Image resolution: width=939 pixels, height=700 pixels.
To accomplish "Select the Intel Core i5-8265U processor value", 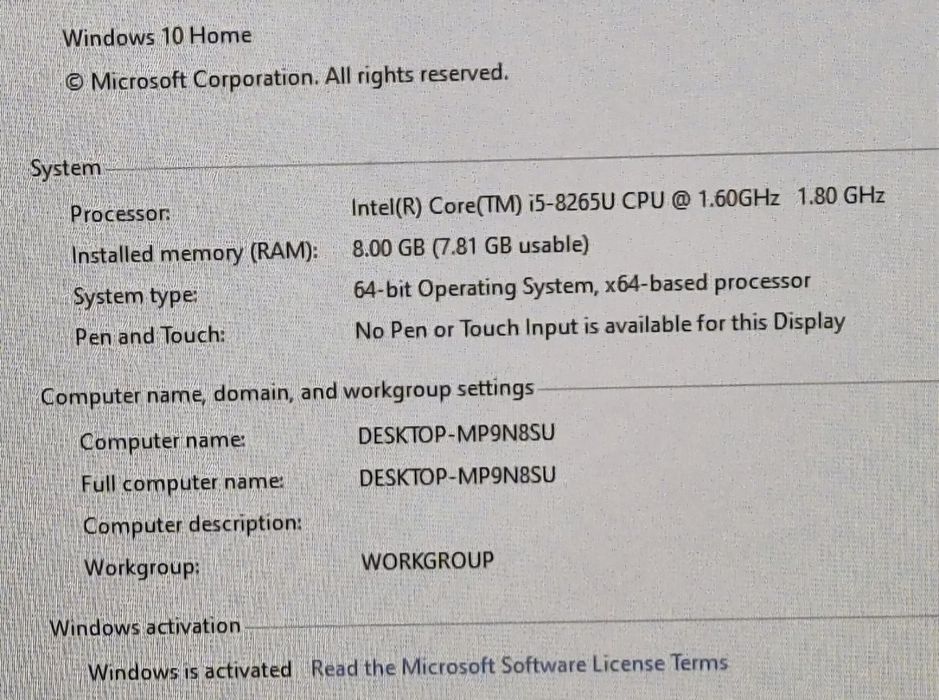I will pyautogui.click(x=617, y=201).
